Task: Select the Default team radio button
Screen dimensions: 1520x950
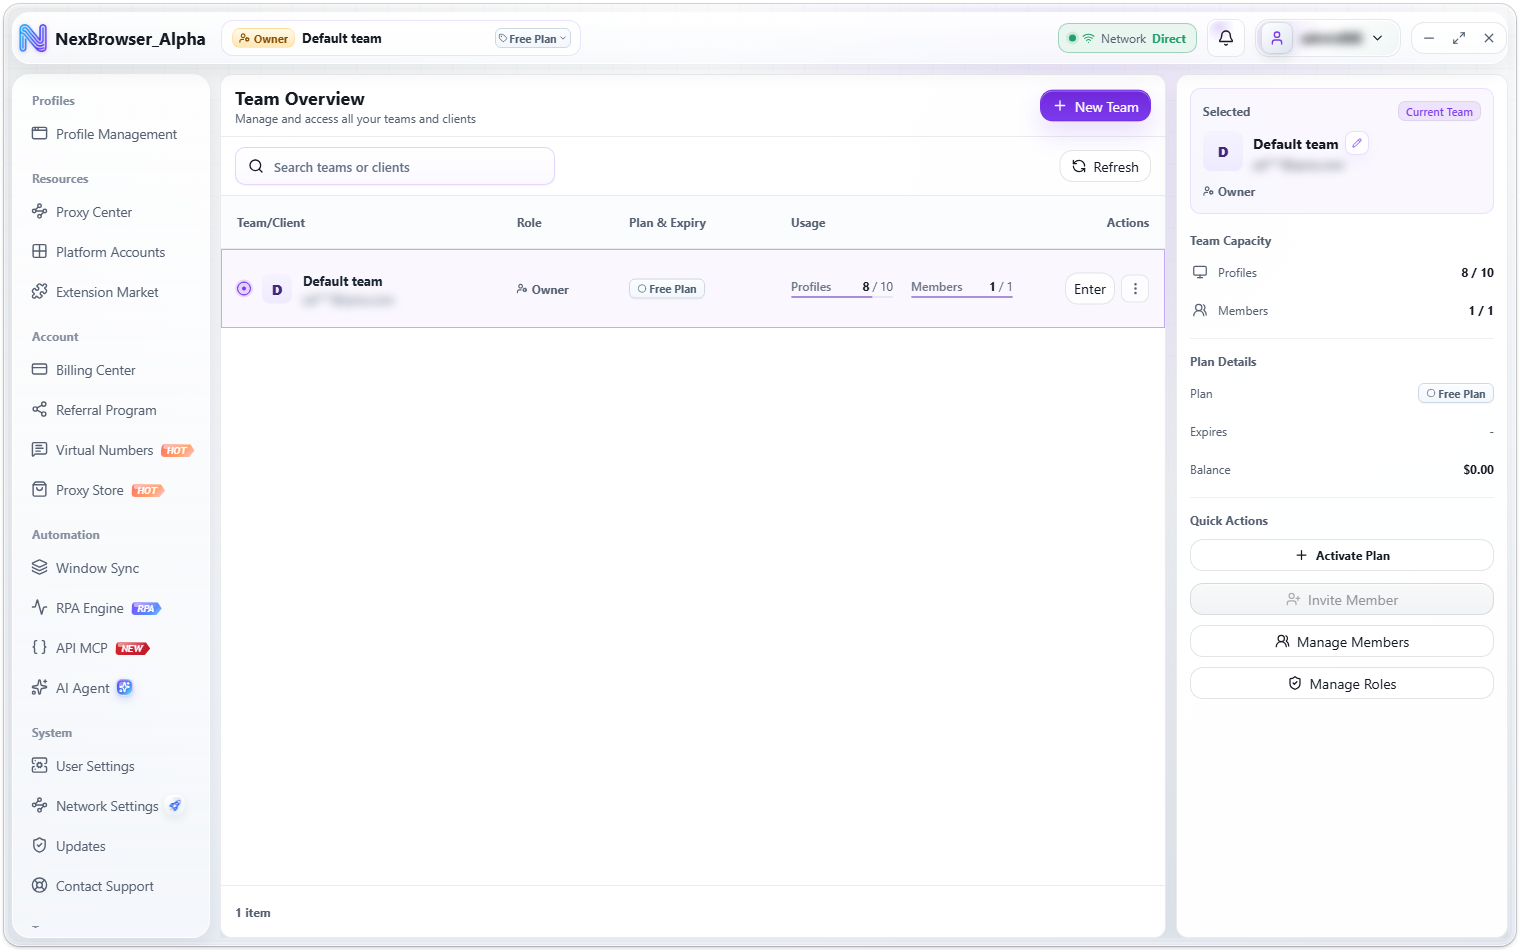Action: [244, 289]
